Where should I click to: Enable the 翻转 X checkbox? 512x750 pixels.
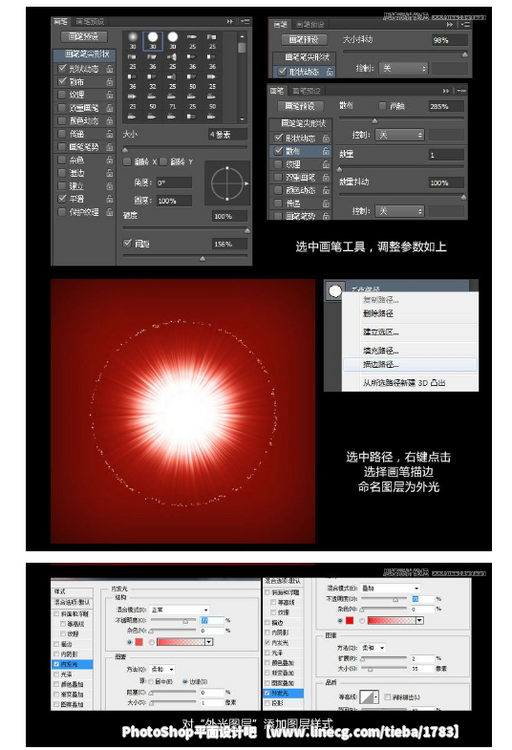127,162
